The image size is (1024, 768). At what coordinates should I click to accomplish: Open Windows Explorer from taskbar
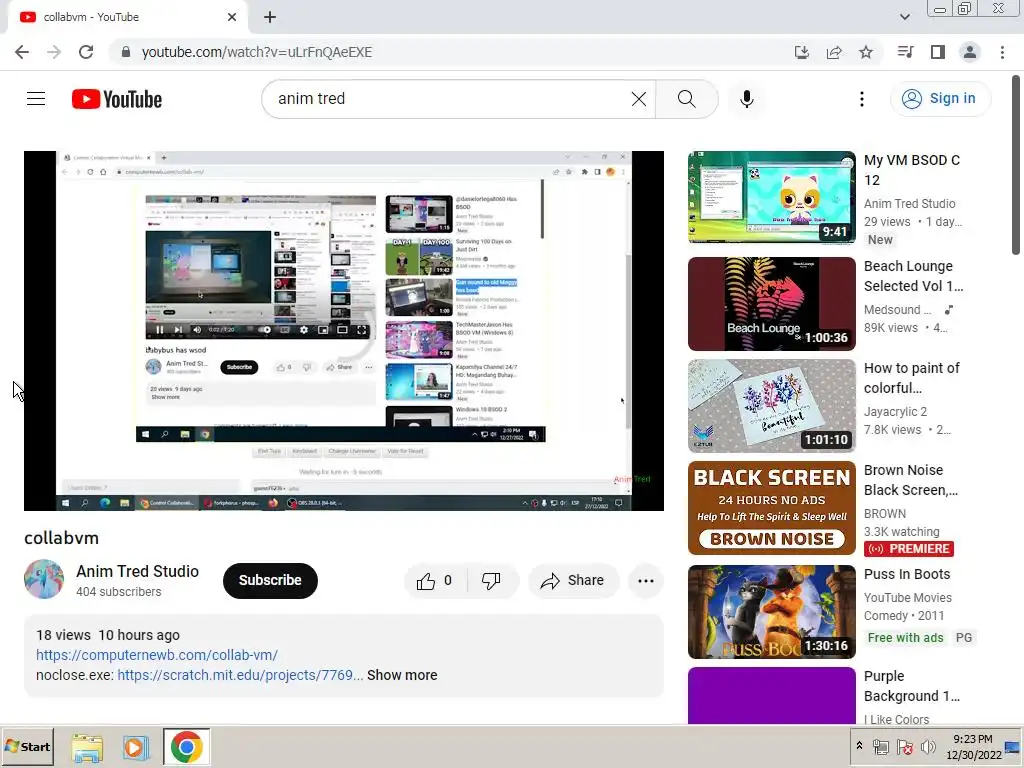pos(87,747)
